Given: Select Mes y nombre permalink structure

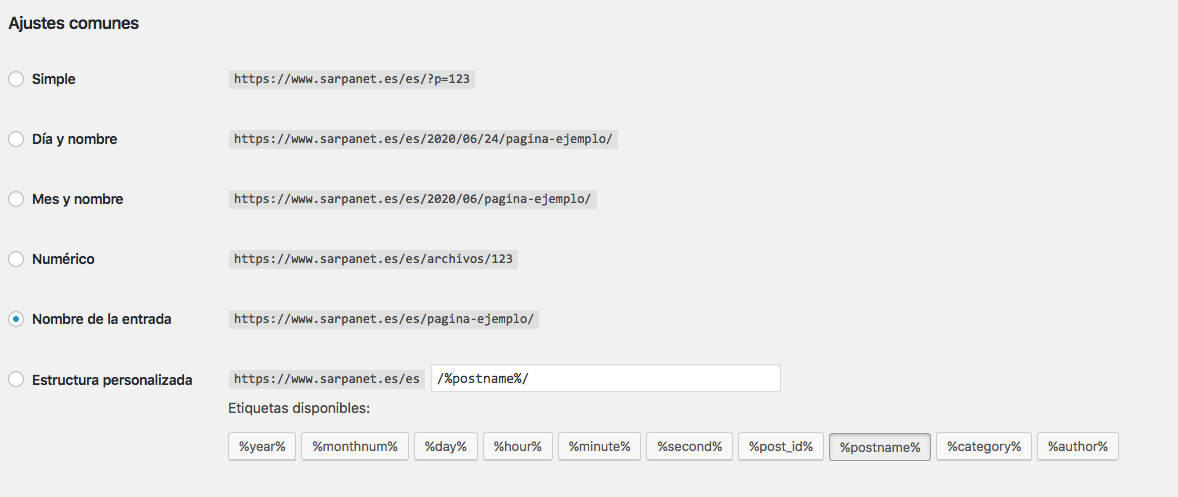Looking at the screenshot, I should 16,199.
